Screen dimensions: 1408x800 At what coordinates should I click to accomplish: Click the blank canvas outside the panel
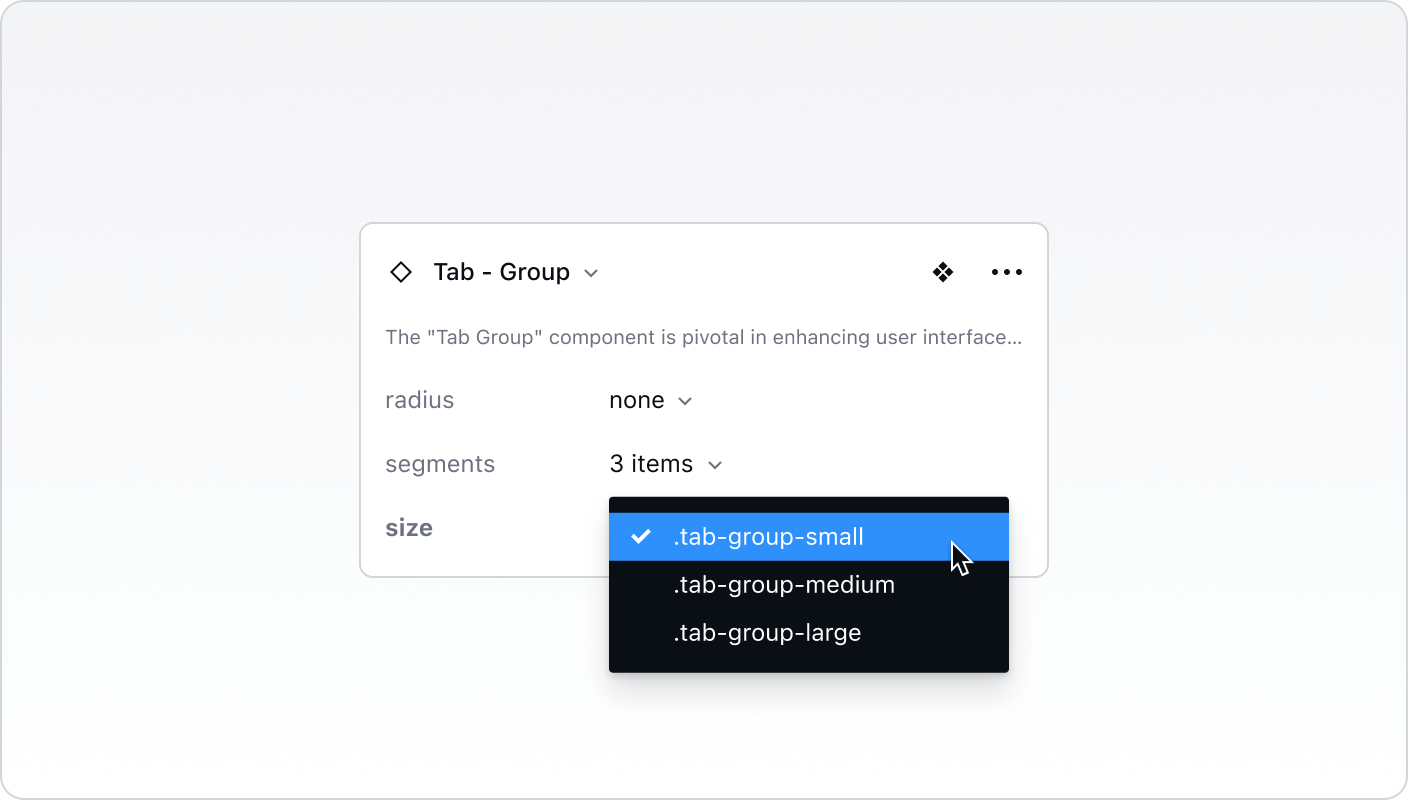200,650
